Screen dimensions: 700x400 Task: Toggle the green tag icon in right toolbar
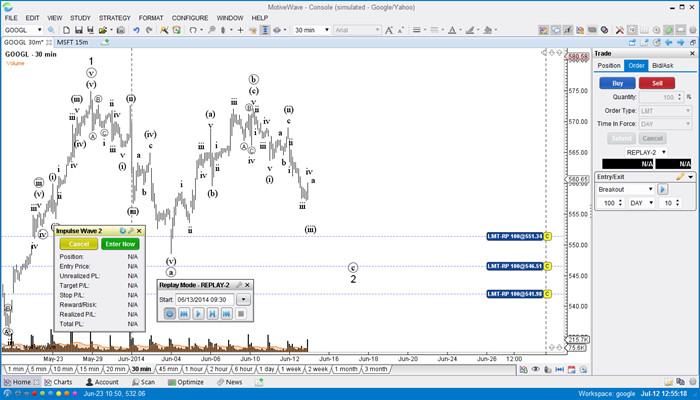point(668,30)
